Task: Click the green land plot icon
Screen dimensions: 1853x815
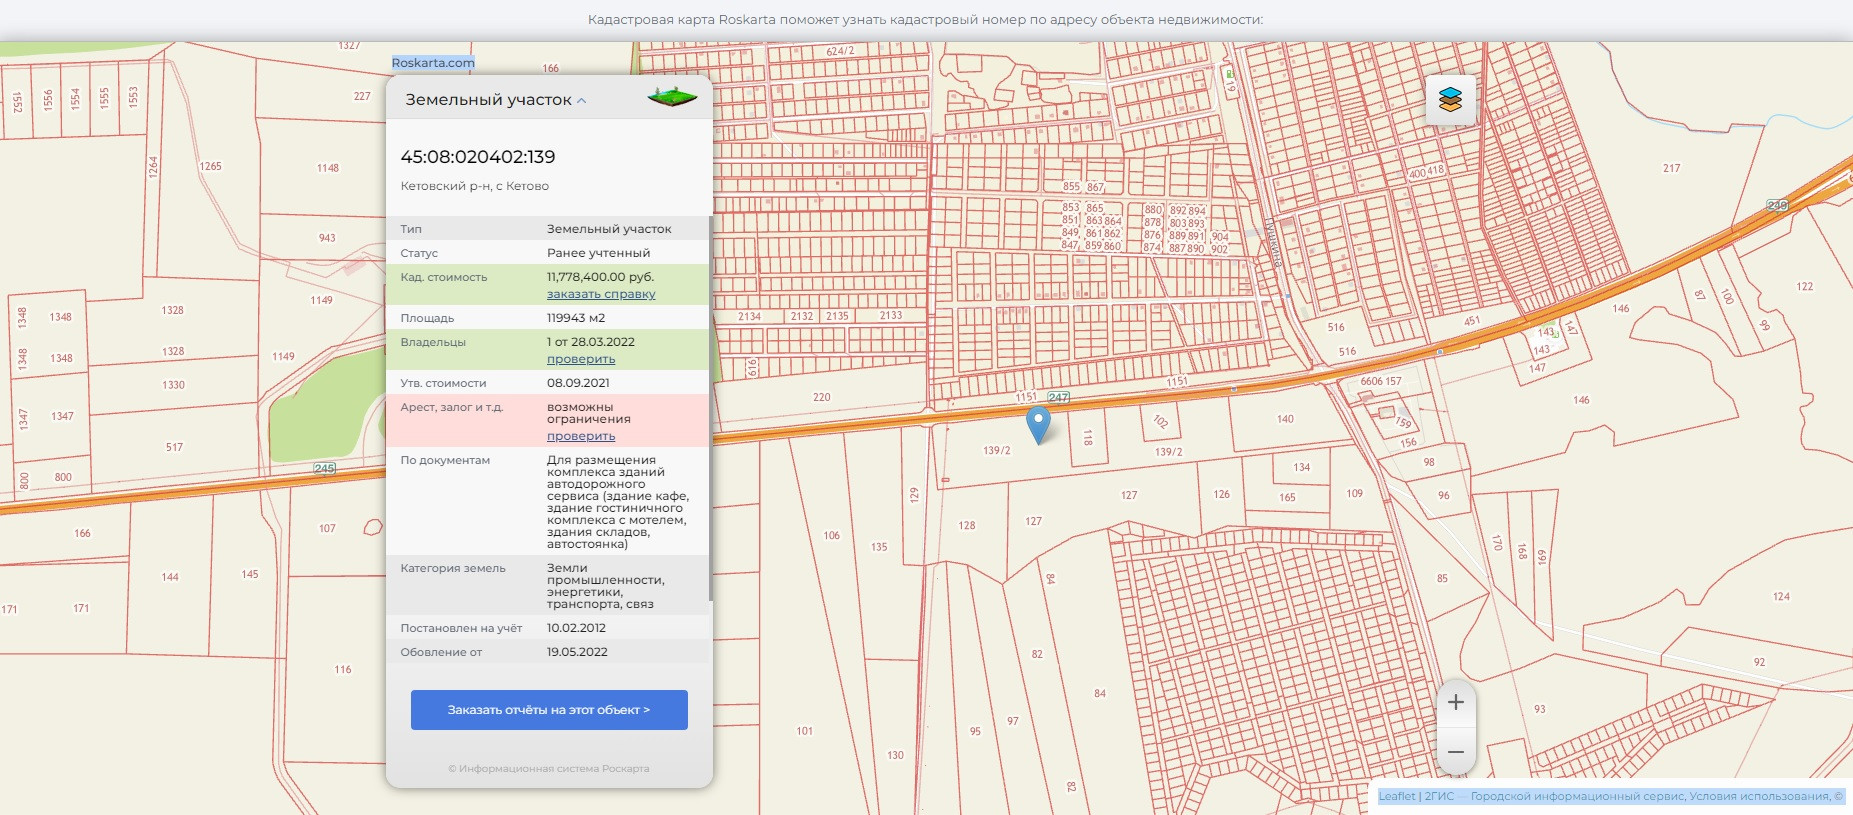Action: click(x=672, y=98)
